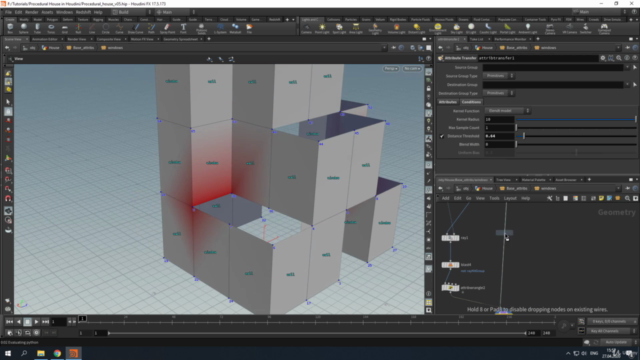Add a Volume Light from shelf

click(x=396, y=29)
